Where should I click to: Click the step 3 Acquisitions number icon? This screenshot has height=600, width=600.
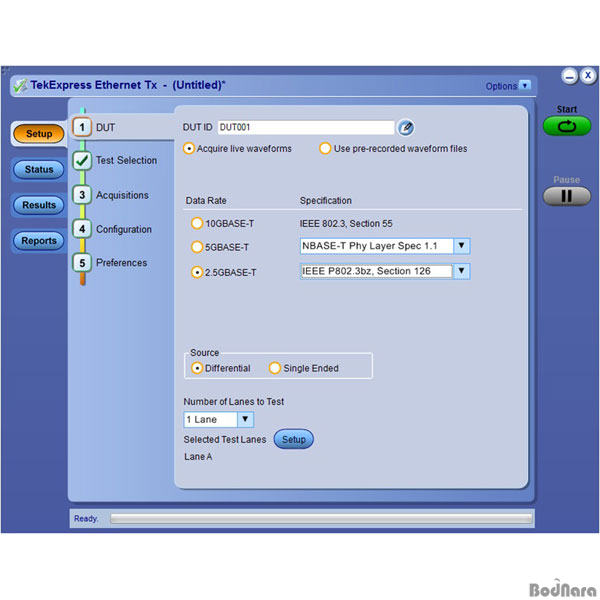pyautogui.click(x=82, y=195)
